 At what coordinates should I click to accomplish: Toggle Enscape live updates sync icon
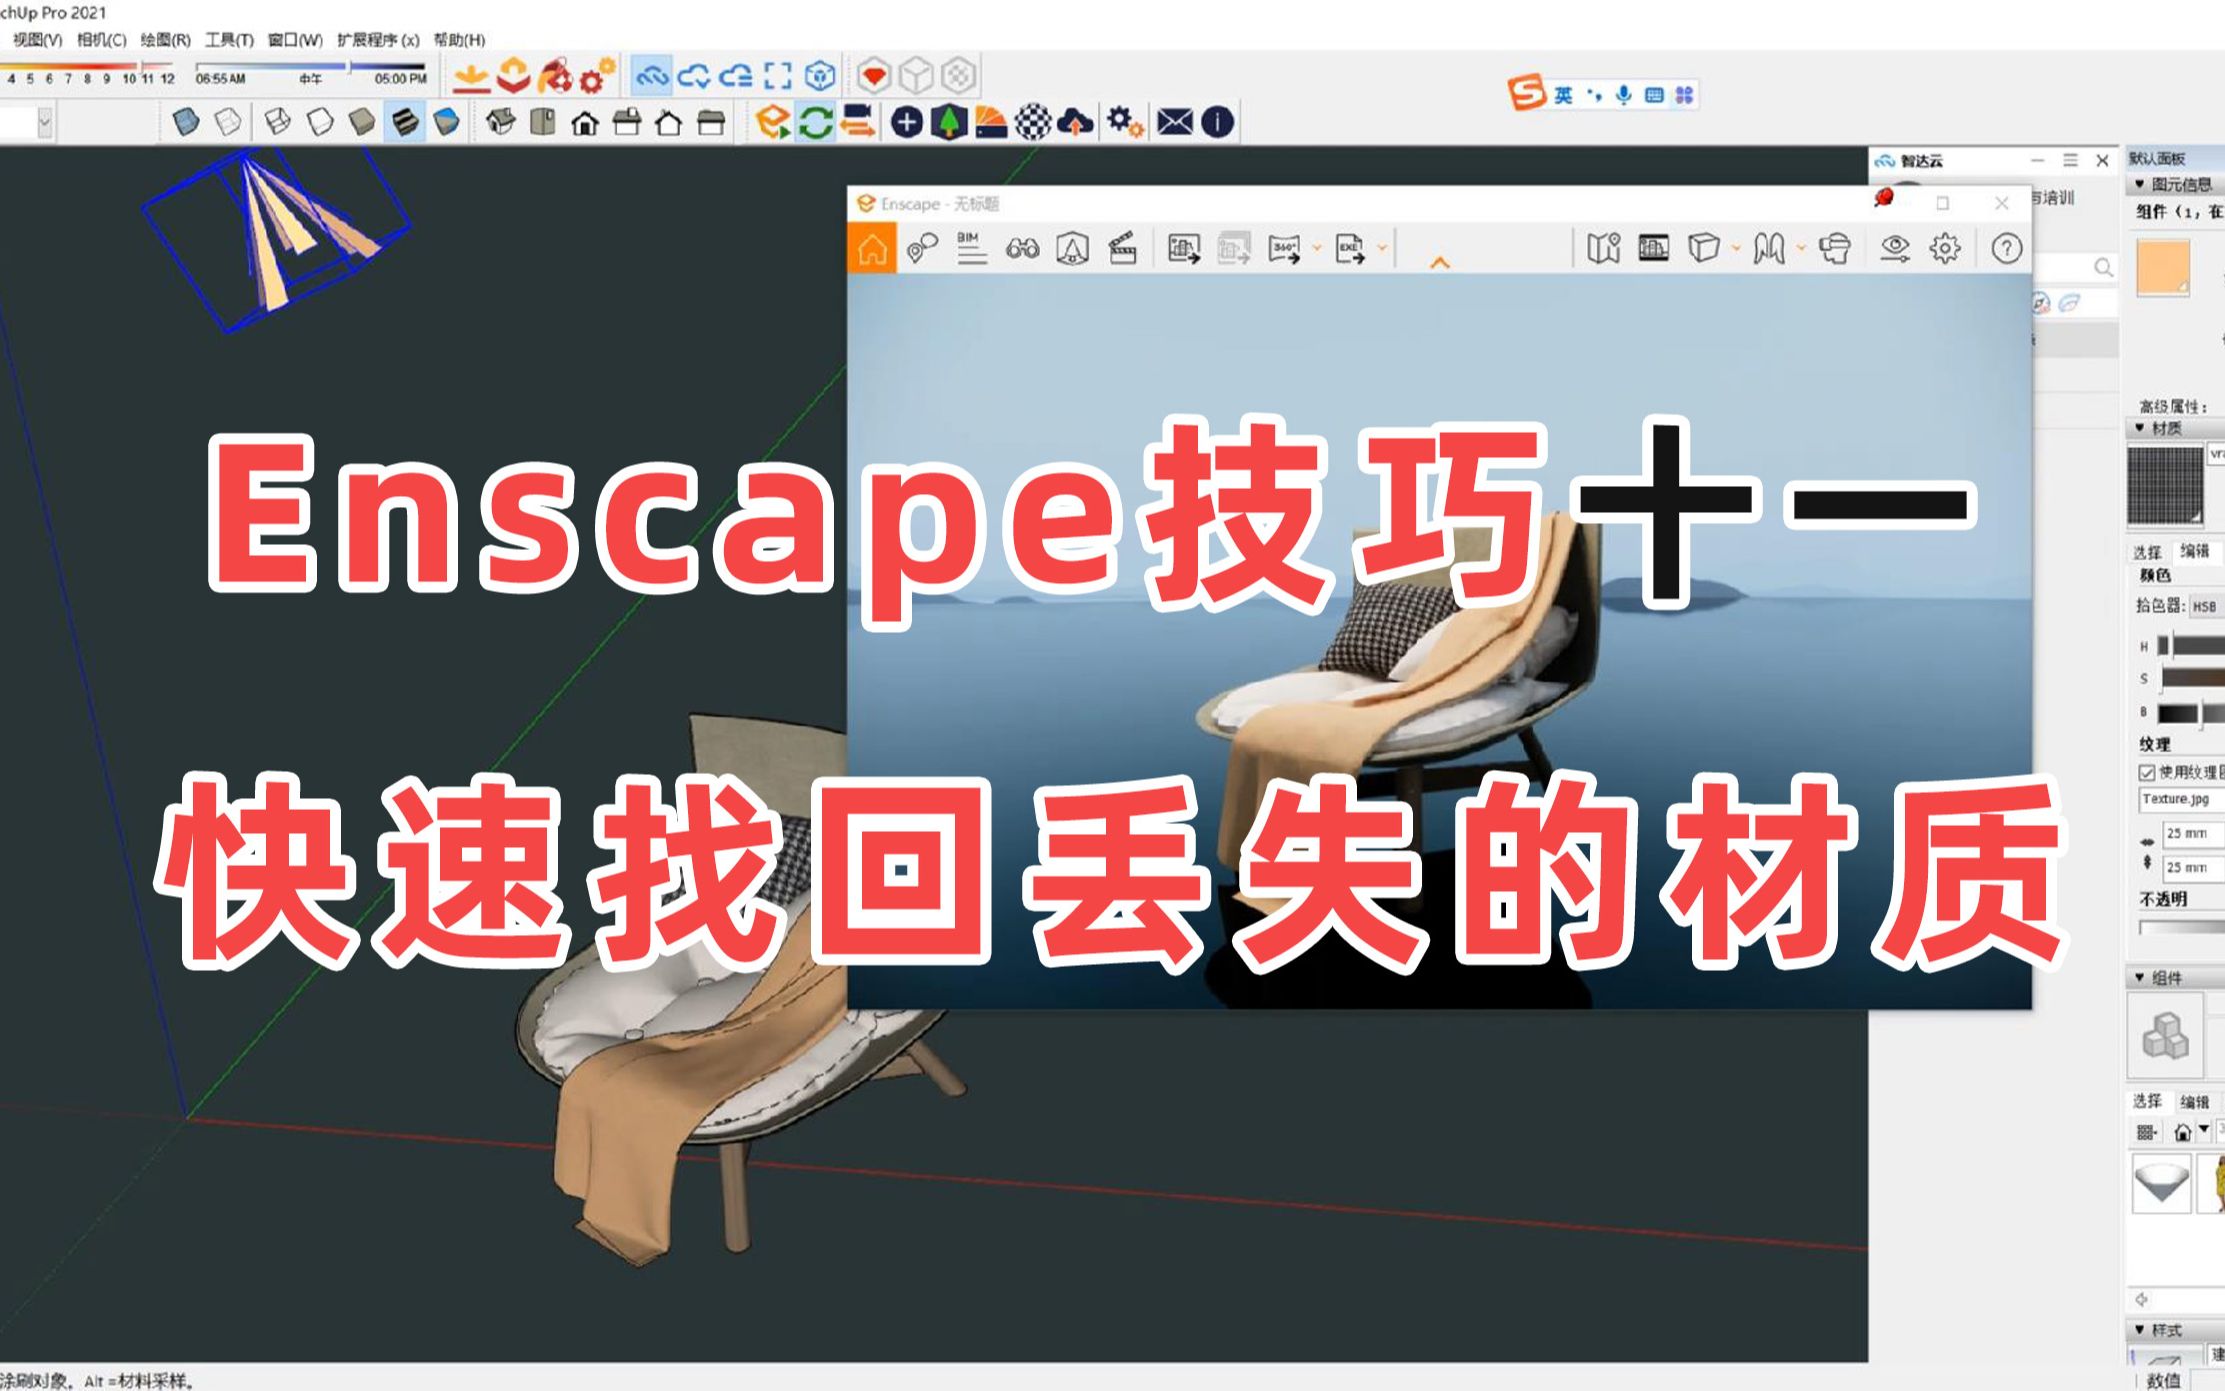[816, 122]
